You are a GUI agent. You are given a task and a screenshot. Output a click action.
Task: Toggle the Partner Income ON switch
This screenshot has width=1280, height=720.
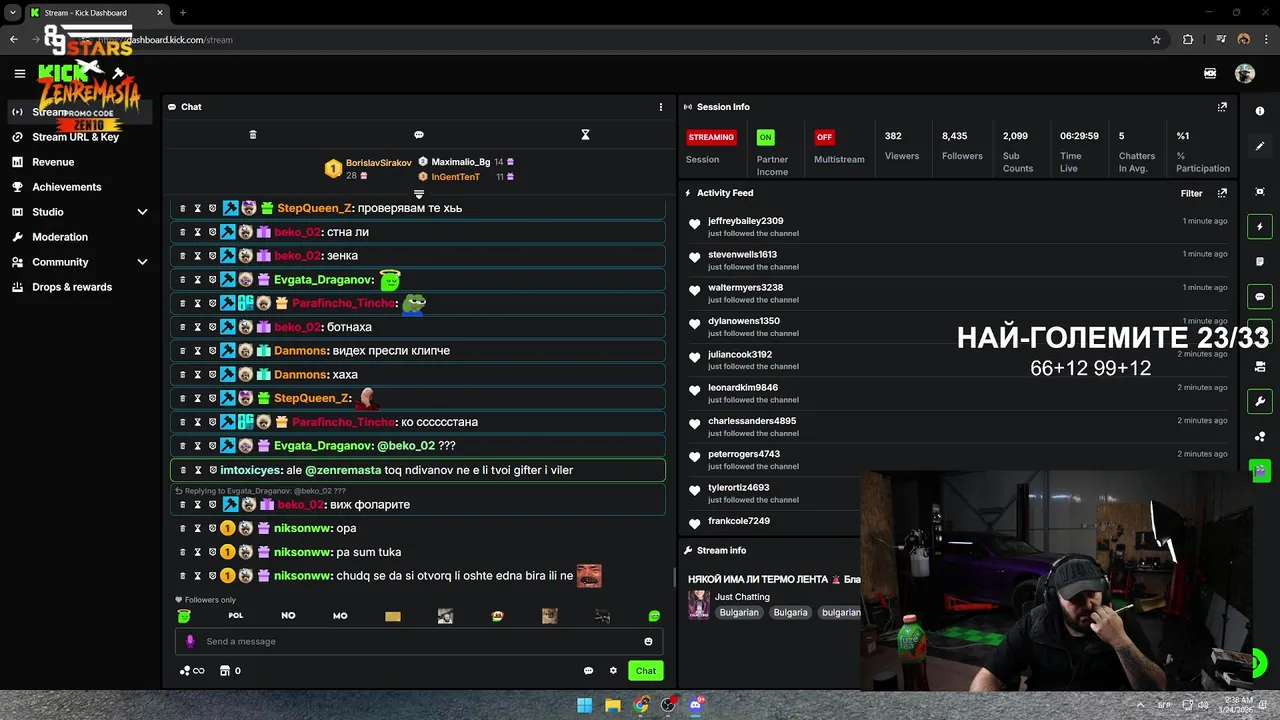(x=765, y=137)
